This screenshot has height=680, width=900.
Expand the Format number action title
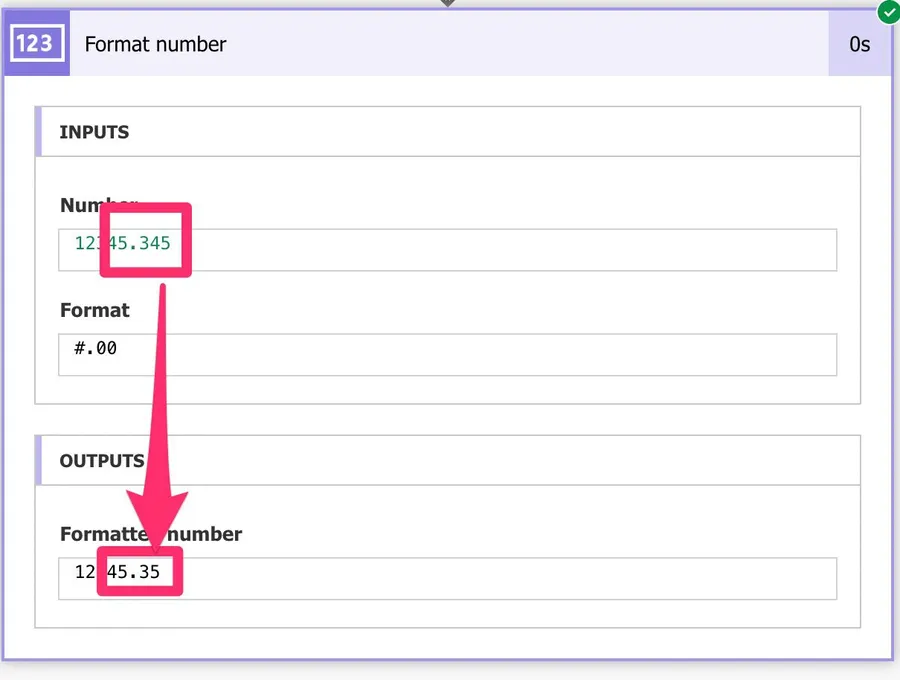[155, 44]
